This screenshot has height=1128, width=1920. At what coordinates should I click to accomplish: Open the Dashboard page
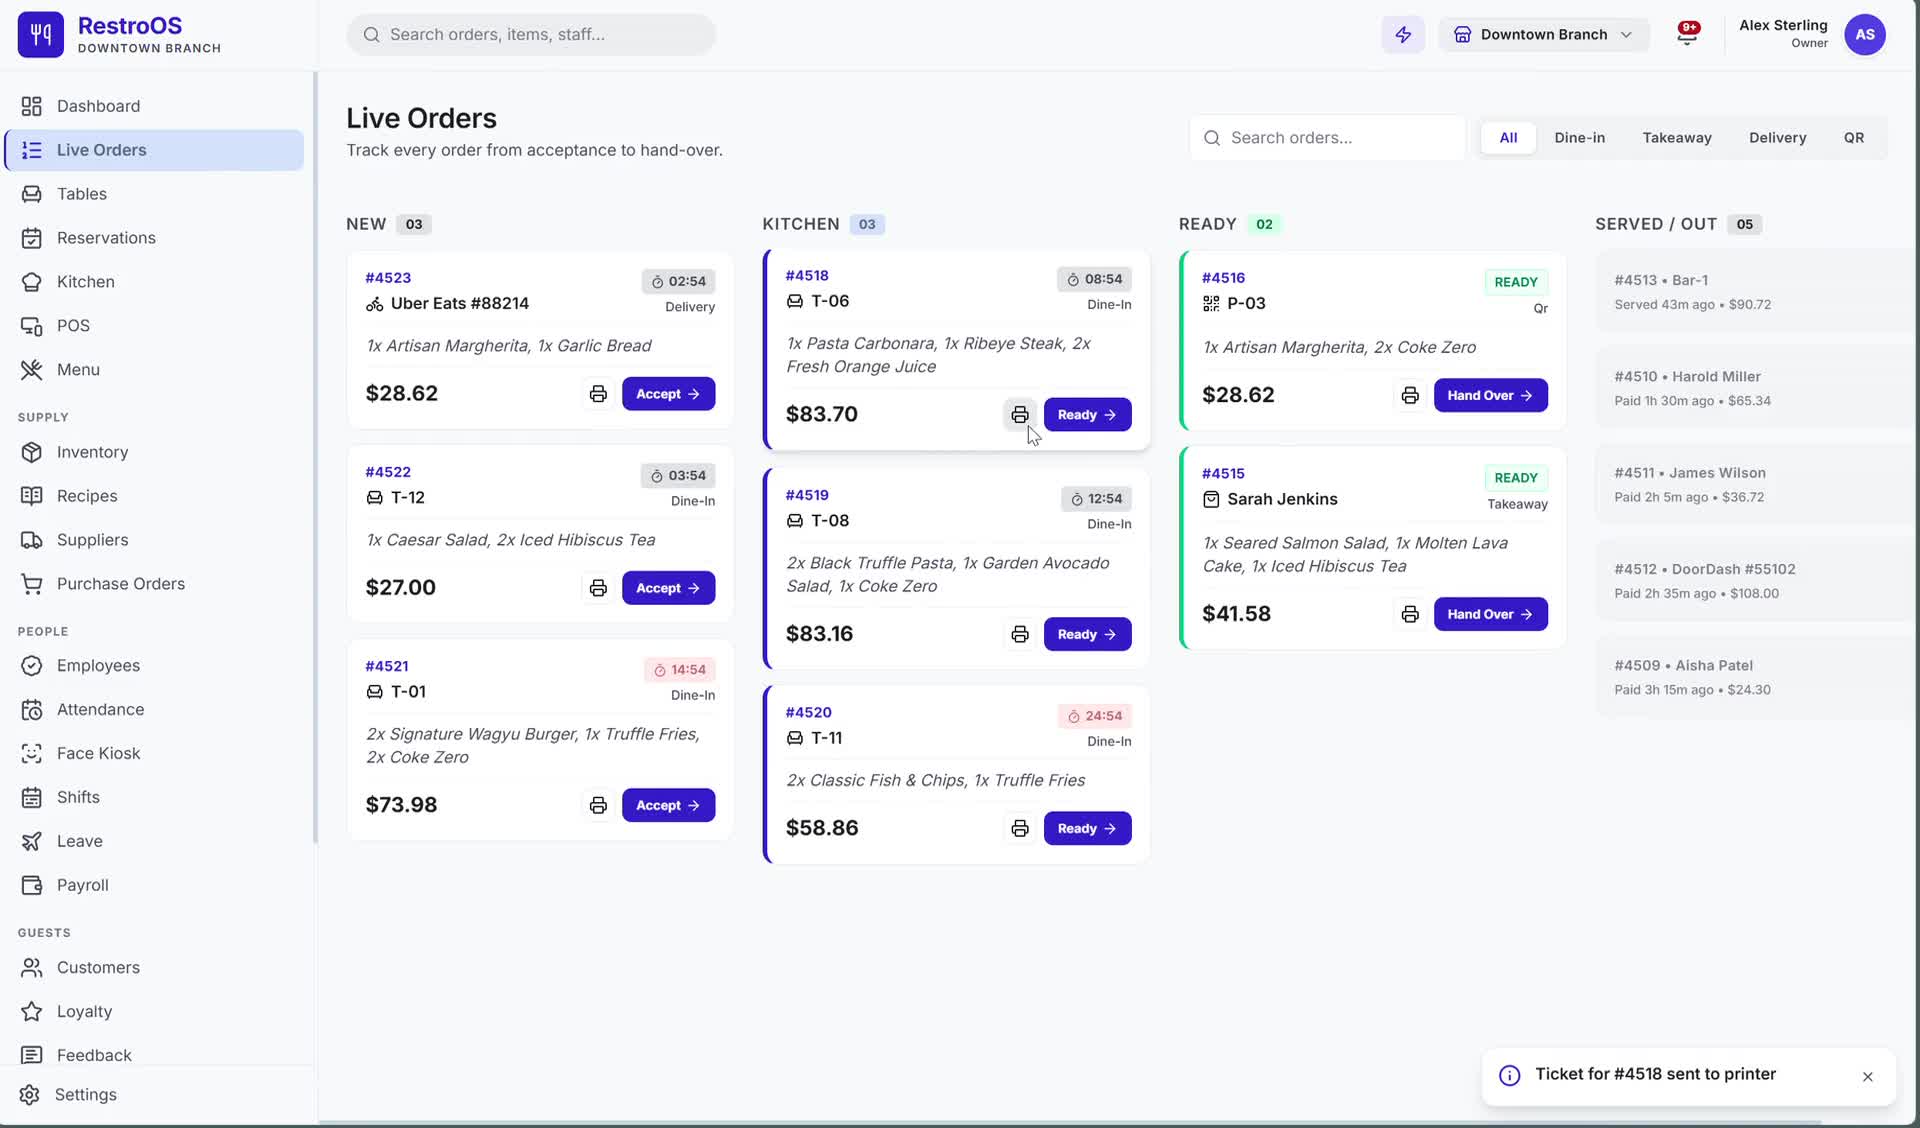coord(155,106)
